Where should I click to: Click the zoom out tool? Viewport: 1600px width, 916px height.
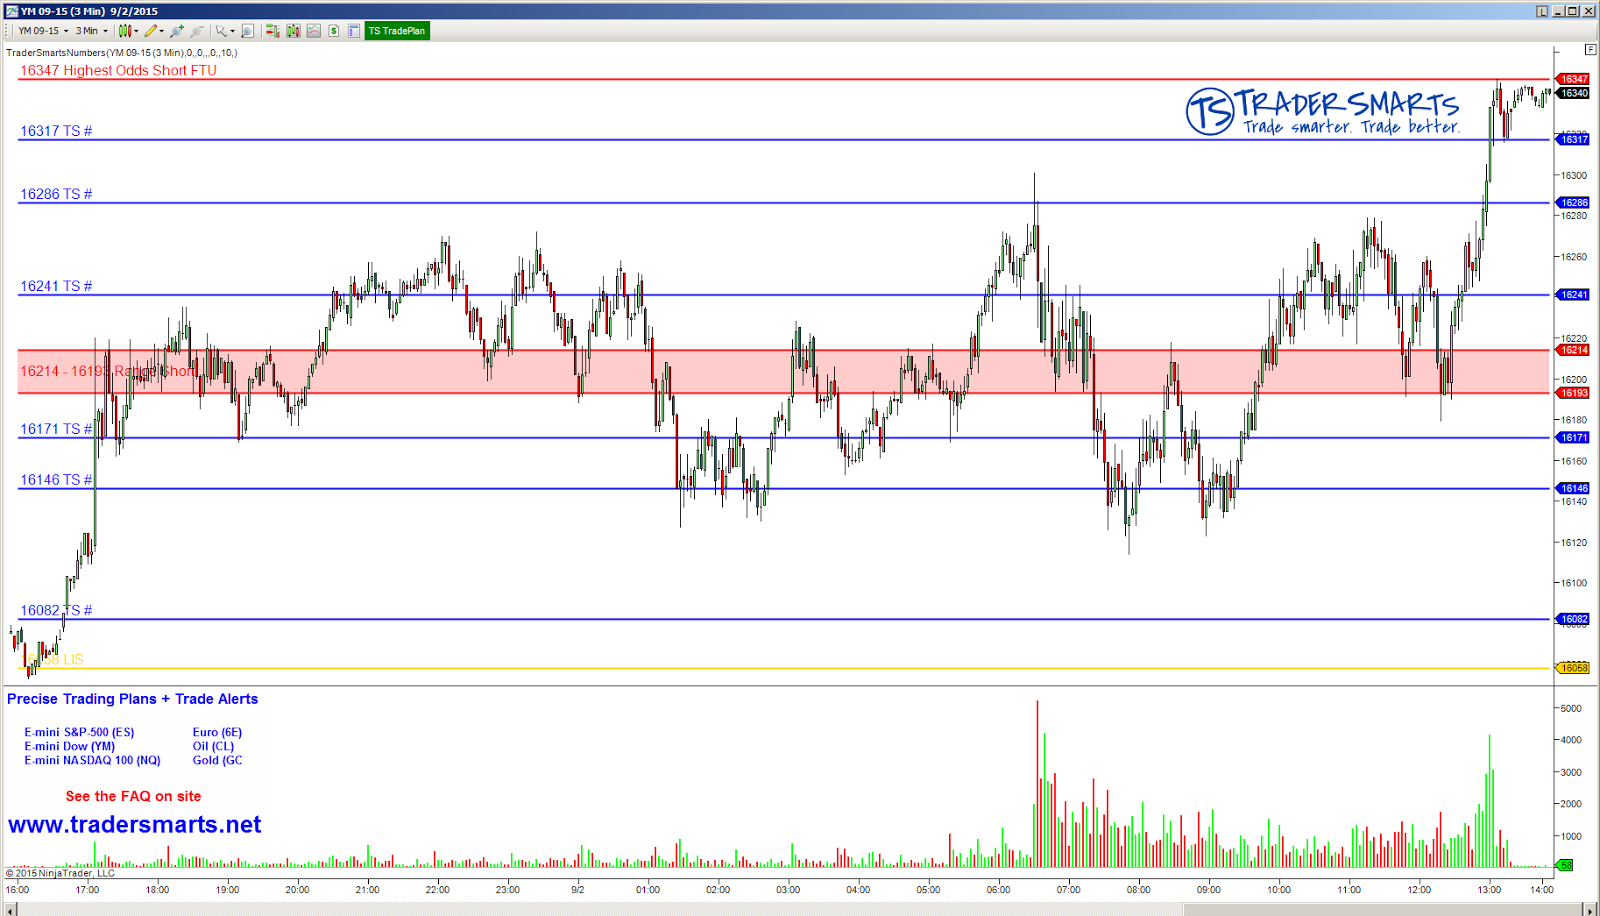(x=197, y=30)
